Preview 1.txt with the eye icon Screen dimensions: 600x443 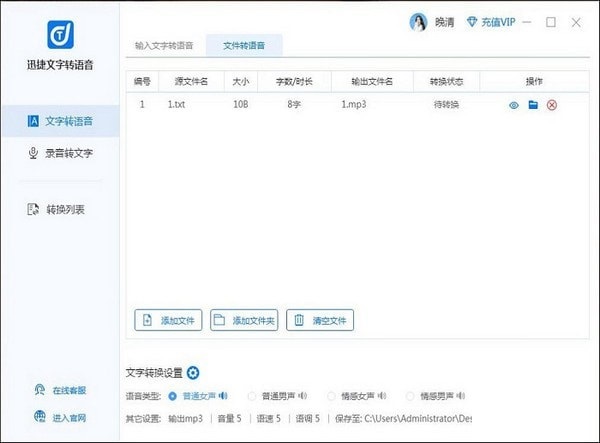(514, 105)
